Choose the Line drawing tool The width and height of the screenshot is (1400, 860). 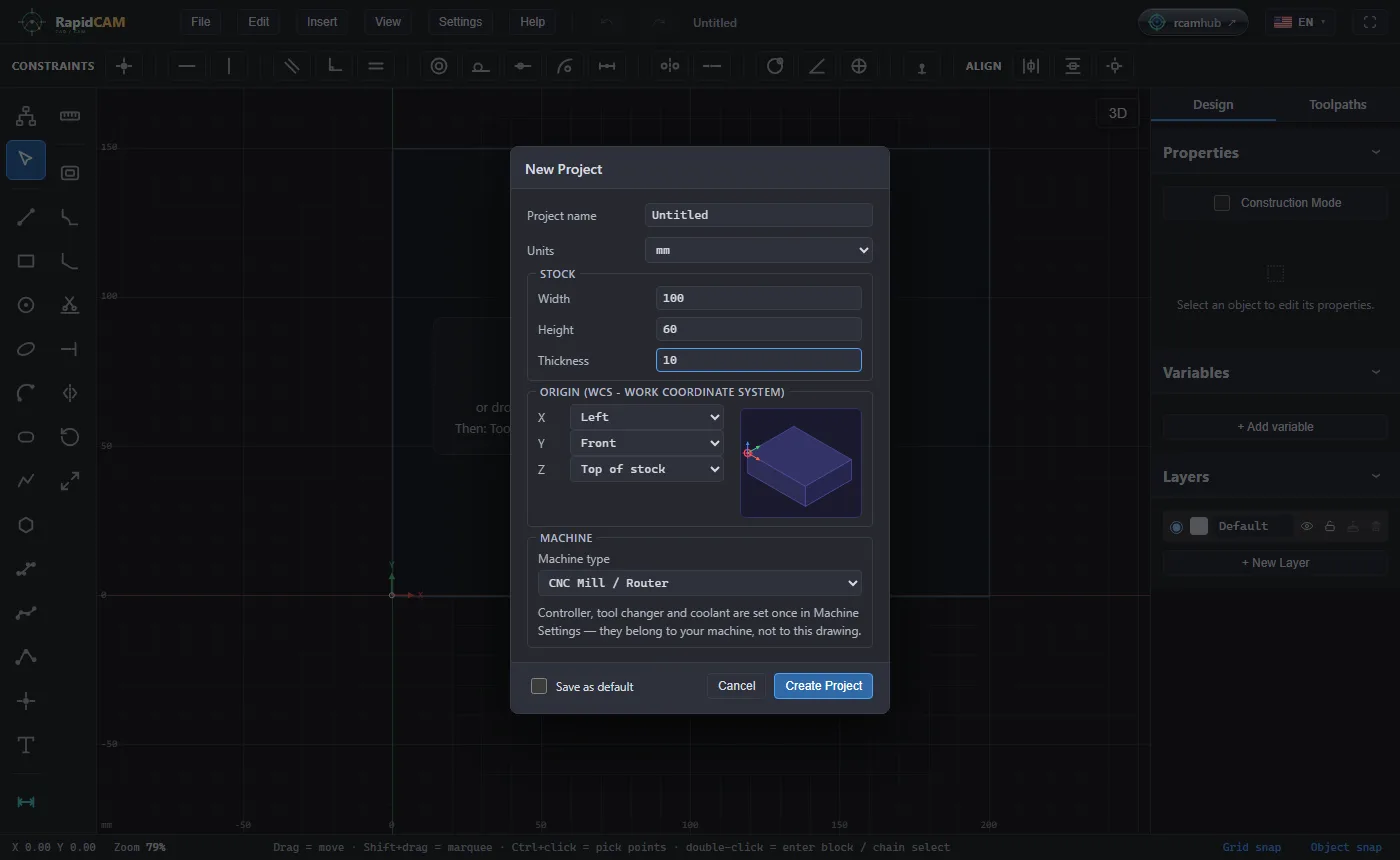coord(26,217)
